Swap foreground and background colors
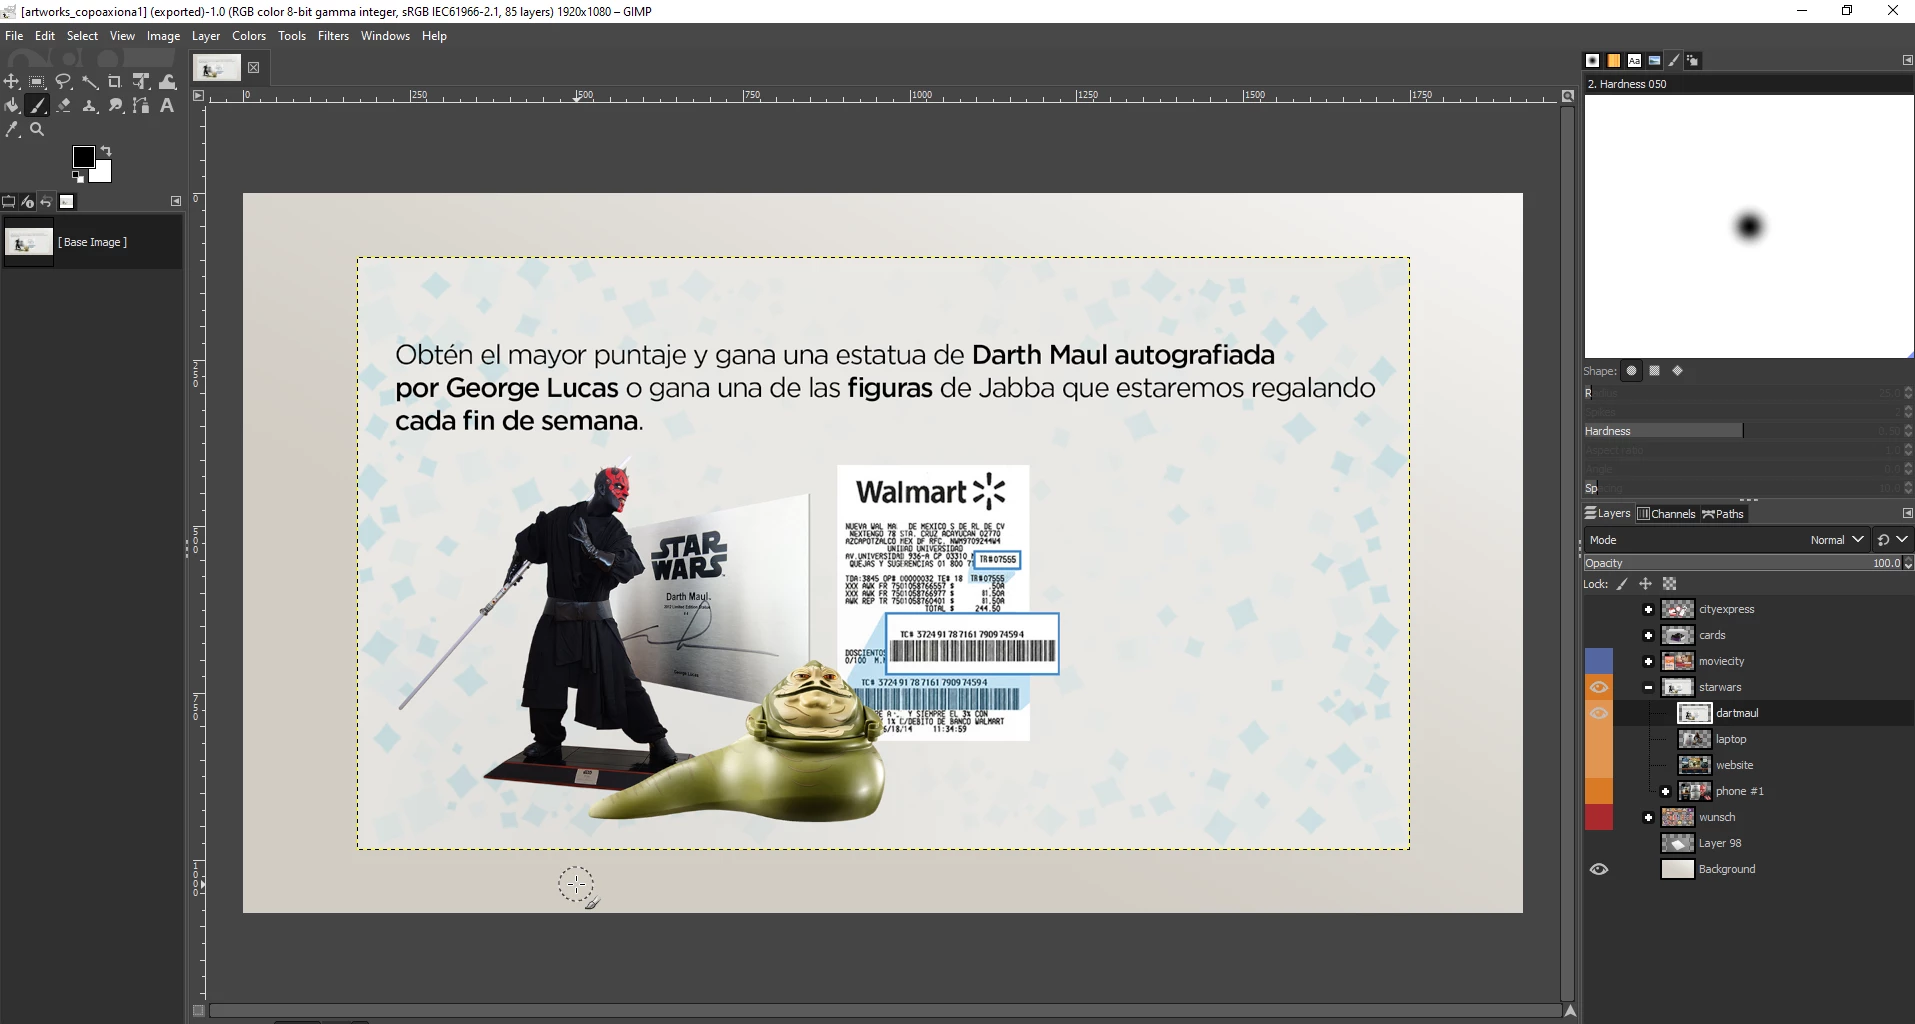This screenshot has width=1915, height=1024. pyautogui.click(x=106, y=151)
